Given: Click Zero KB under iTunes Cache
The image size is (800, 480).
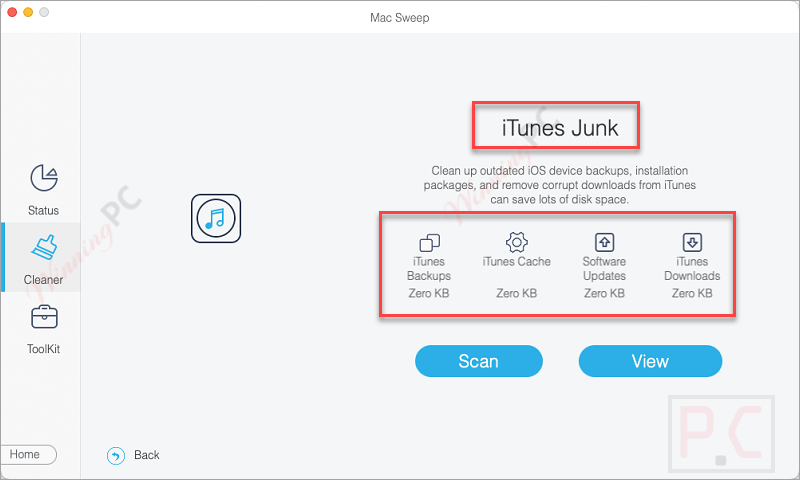Looking at the screenshot, I should pos(516,293).
